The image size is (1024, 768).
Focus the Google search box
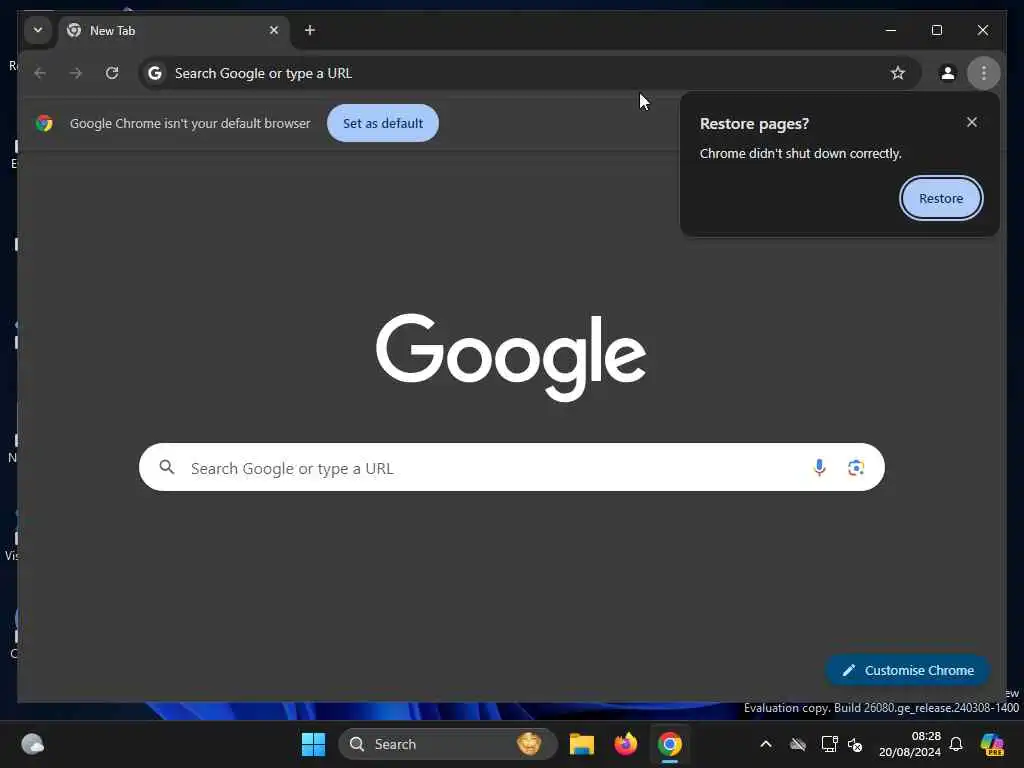tap(511, 468)
